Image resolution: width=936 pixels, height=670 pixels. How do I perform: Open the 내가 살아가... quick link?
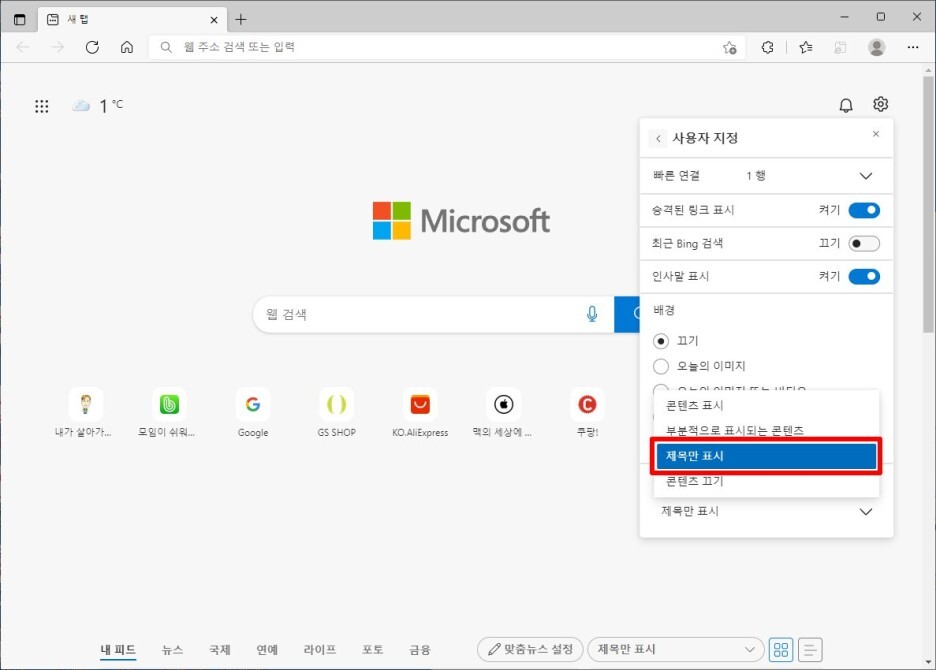84,413
